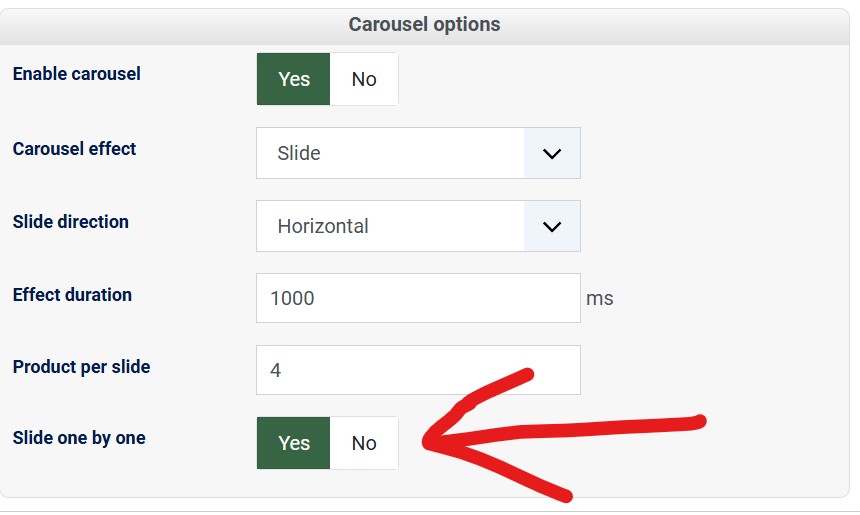The height and width of the screenshot is (515, 860).
Task: Click the Enable carousel label
Action: 77,74
